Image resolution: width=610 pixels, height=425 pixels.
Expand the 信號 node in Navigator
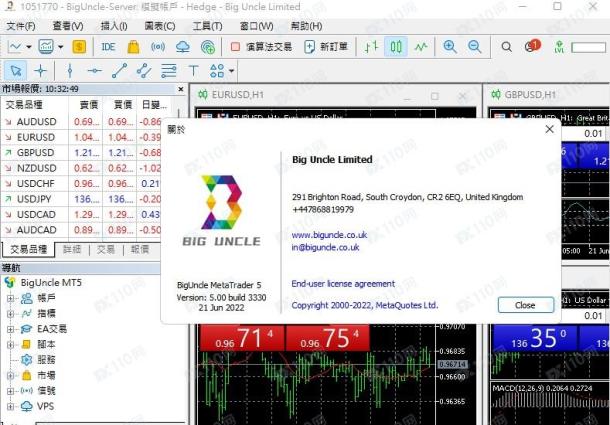[11, 391]
